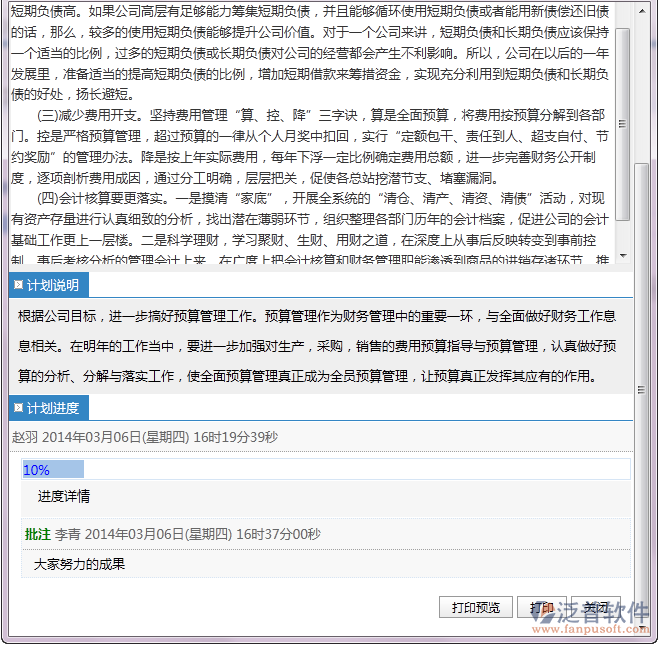The width and height of the screenshot is (660, 645).
Task: Click the green 批注 annotation label
Action: tap(37, 534)
